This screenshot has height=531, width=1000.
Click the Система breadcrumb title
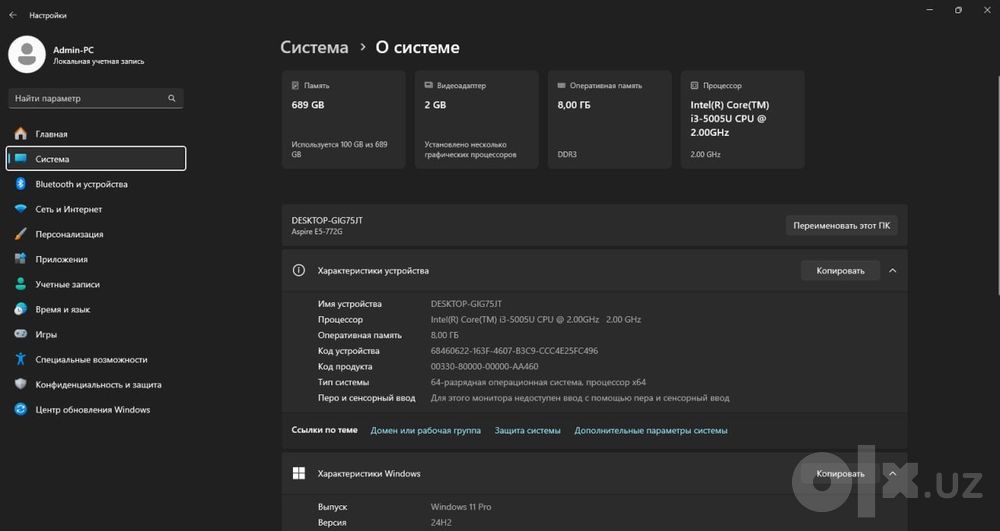pos(314,47)
